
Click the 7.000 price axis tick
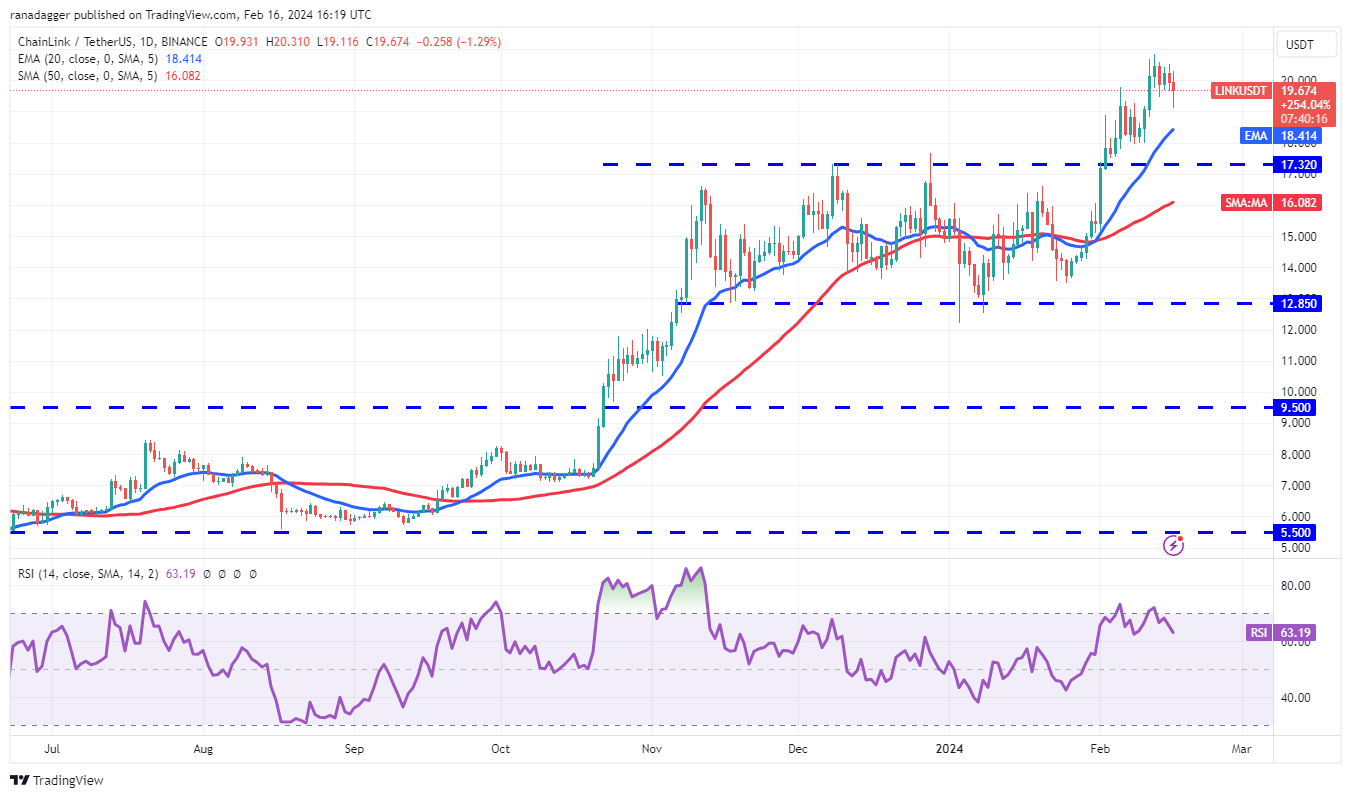click(x=1298, y=486)
